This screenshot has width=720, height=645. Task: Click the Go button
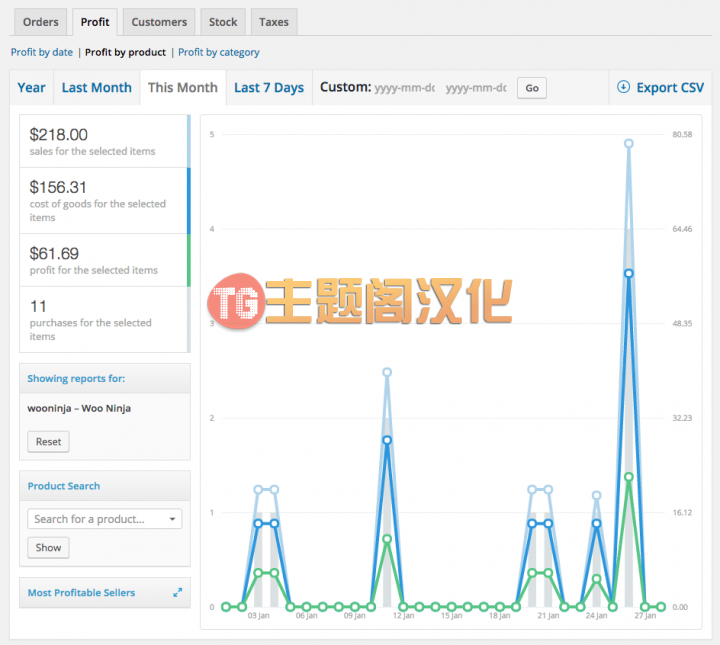point(532,88)
